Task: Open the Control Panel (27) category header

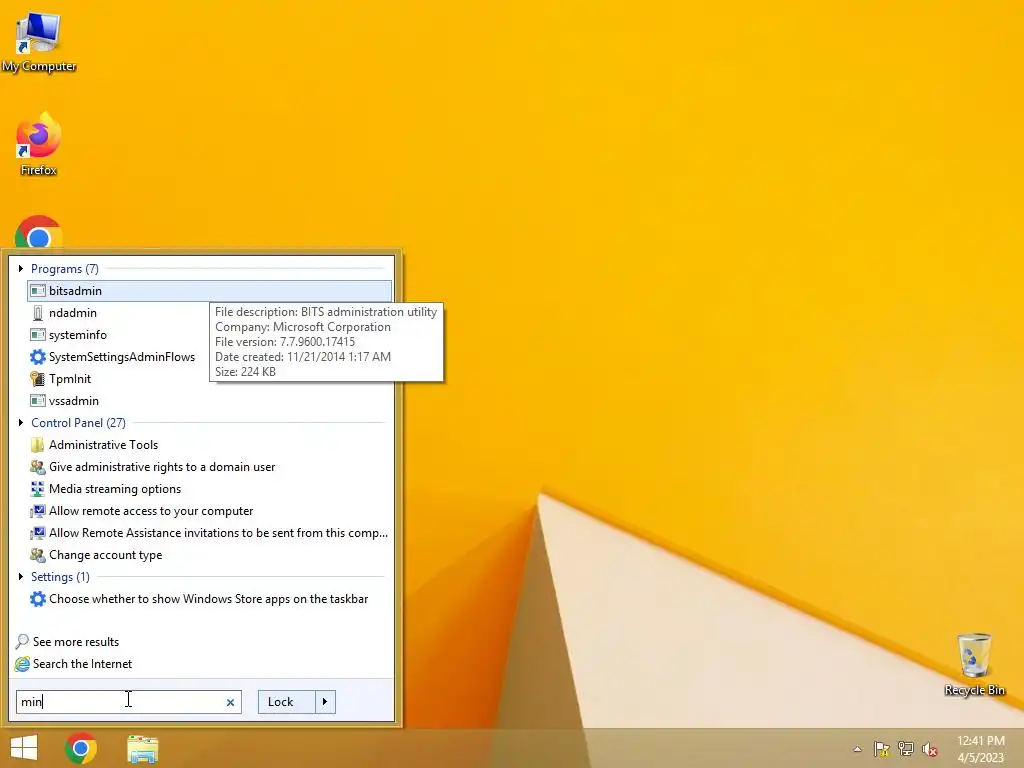Action: 78,423
